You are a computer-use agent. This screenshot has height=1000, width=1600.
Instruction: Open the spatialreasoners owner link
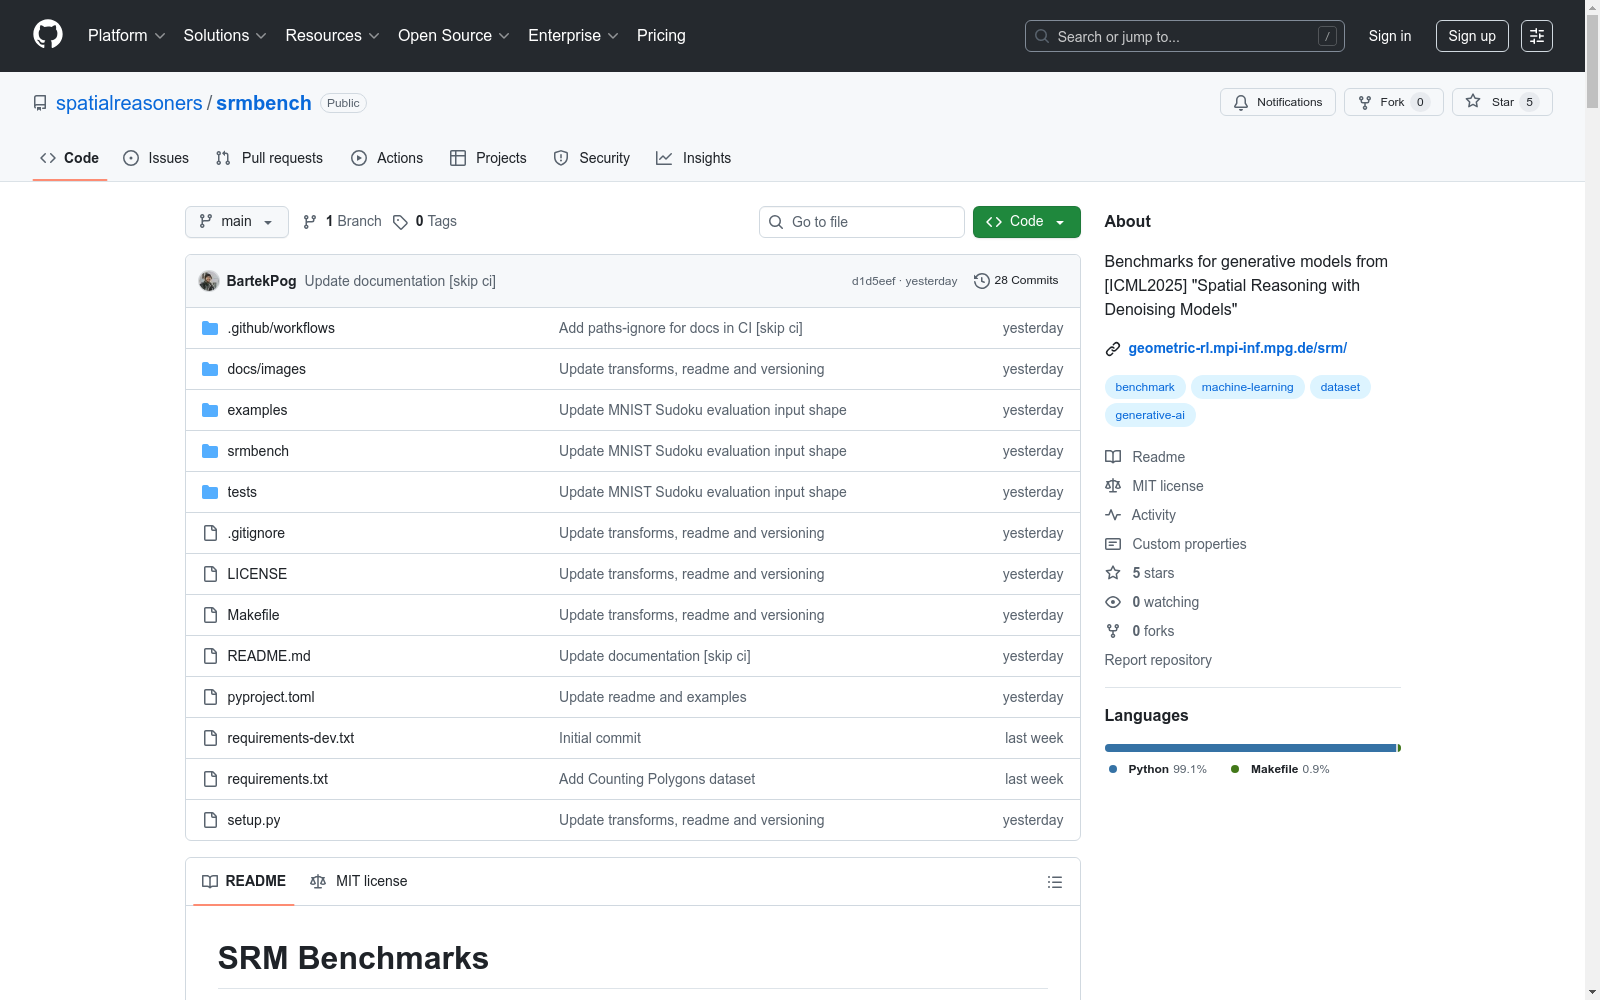coord(129,103)
